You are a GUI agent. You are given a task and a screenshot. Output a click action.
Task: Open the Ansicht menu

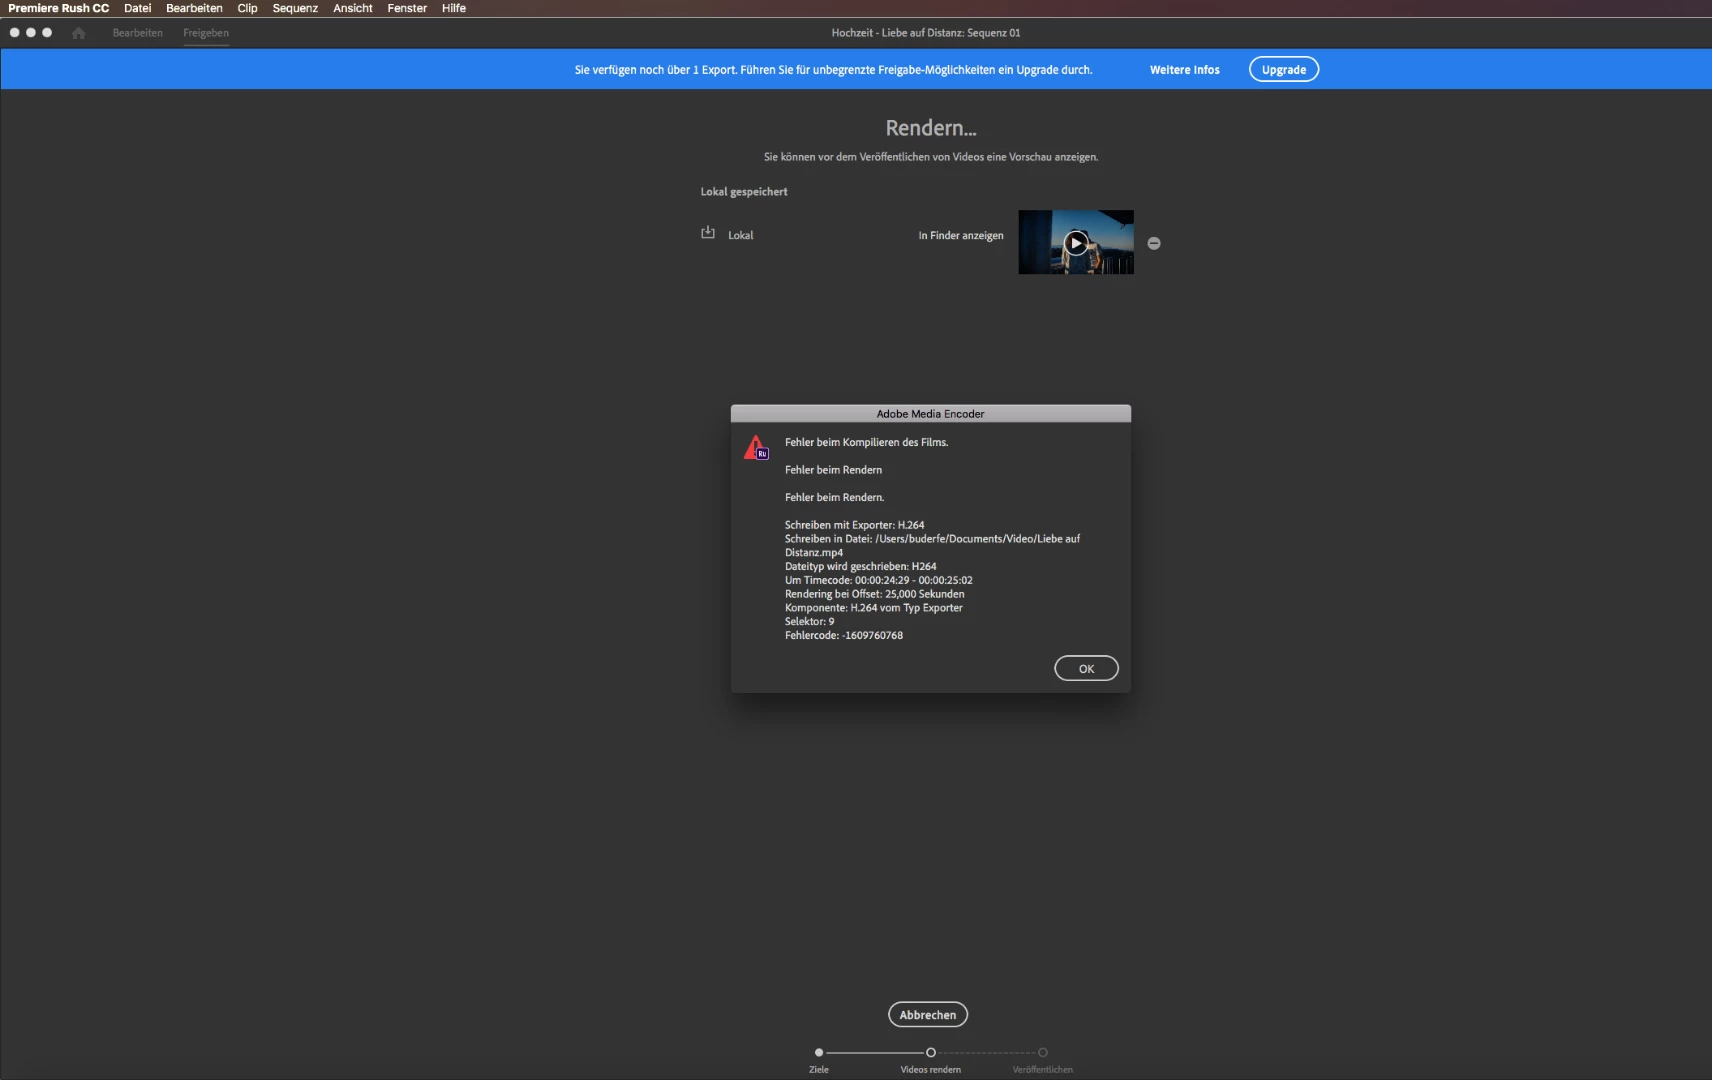(x=353, y=8)
